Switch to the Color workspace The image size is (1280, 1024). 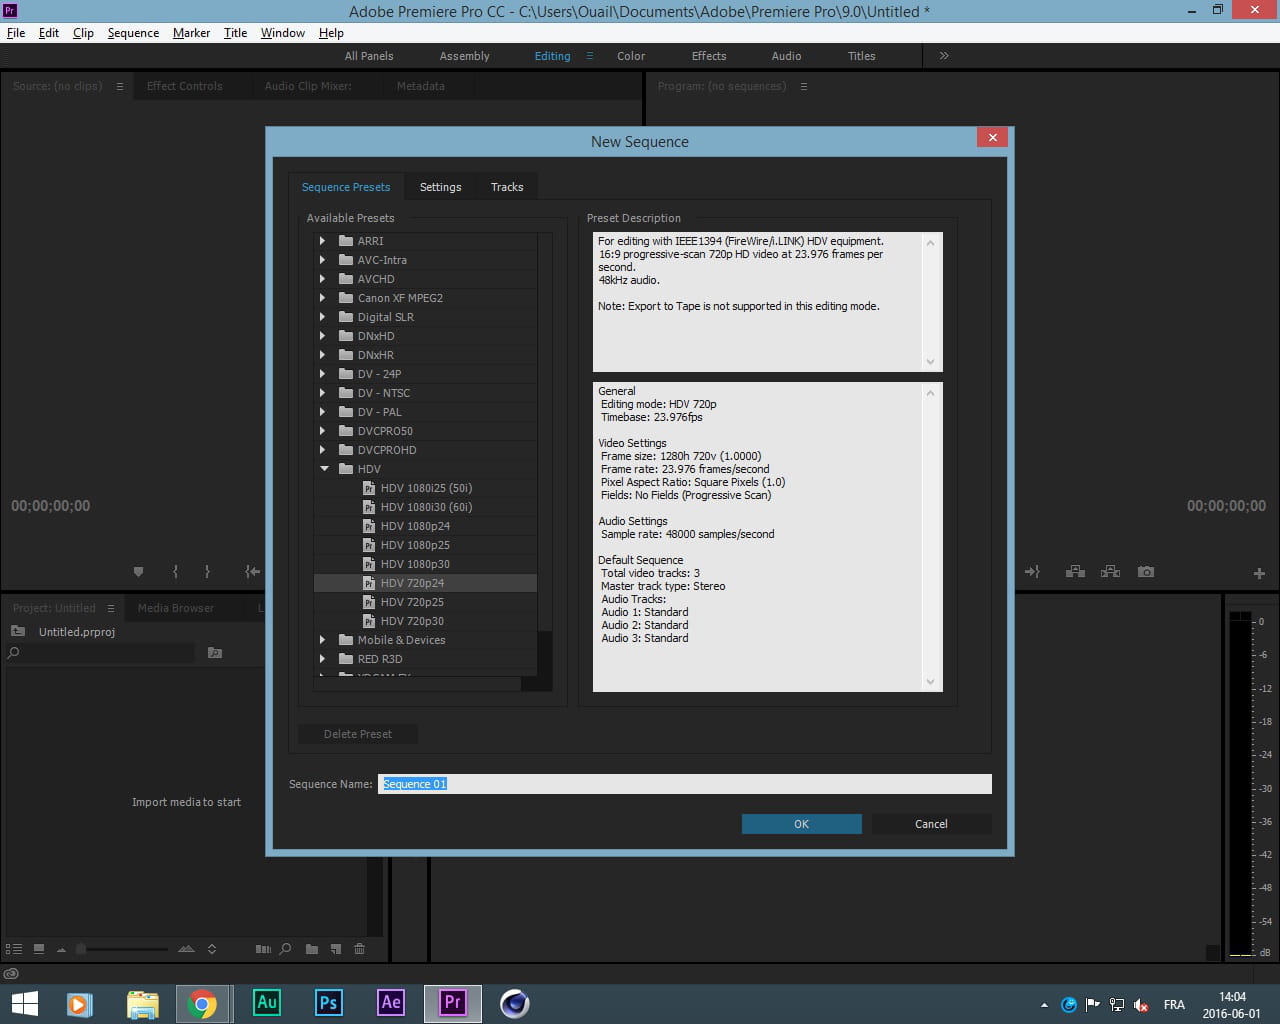631,56
